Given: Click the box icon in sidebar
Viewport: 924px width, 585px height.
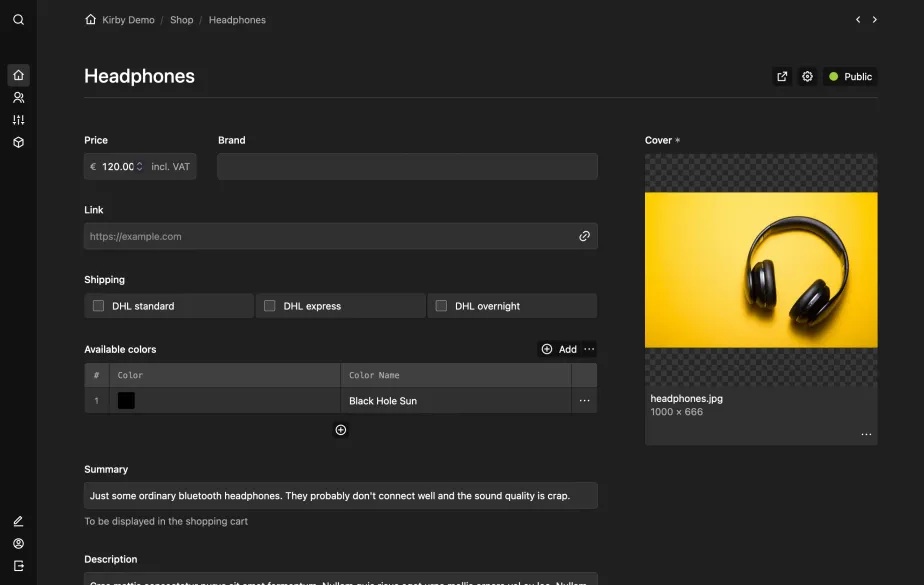Looking at the screenshot, I should click(18, 142).
